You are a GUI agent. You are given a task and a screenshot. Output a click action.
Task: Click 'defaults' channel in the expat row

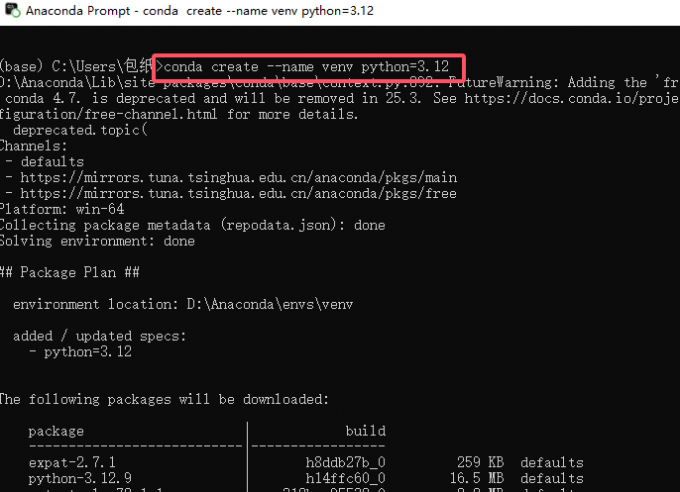[552, 462]
